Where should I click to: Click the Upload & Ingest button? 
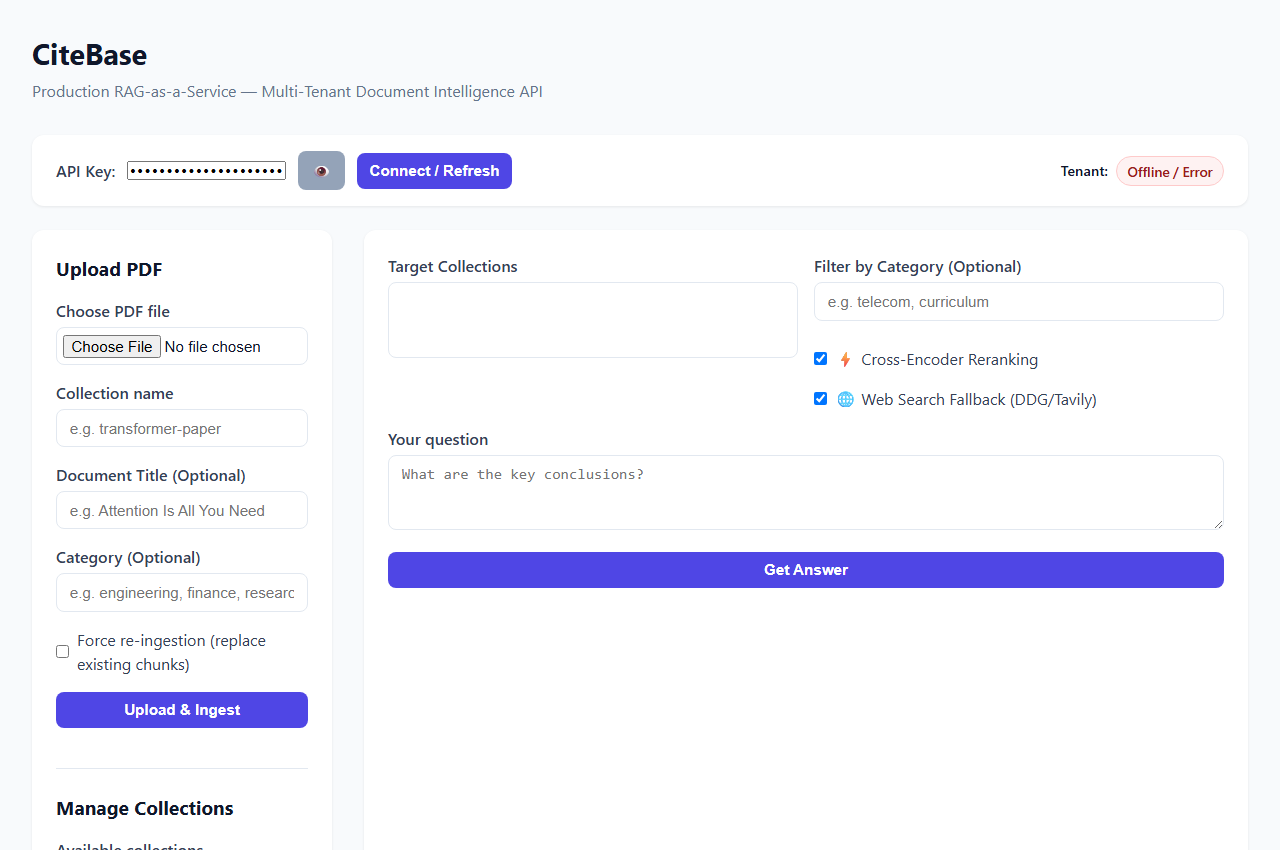click(x=182, y=710)
